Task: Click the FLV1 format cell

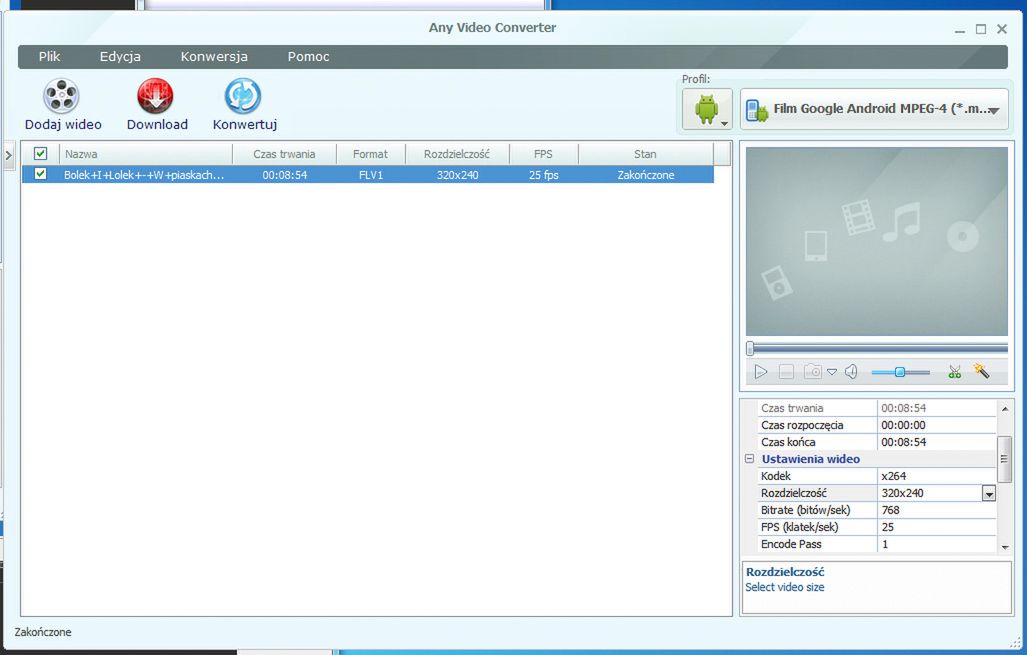Action: [x=371, y=175]
